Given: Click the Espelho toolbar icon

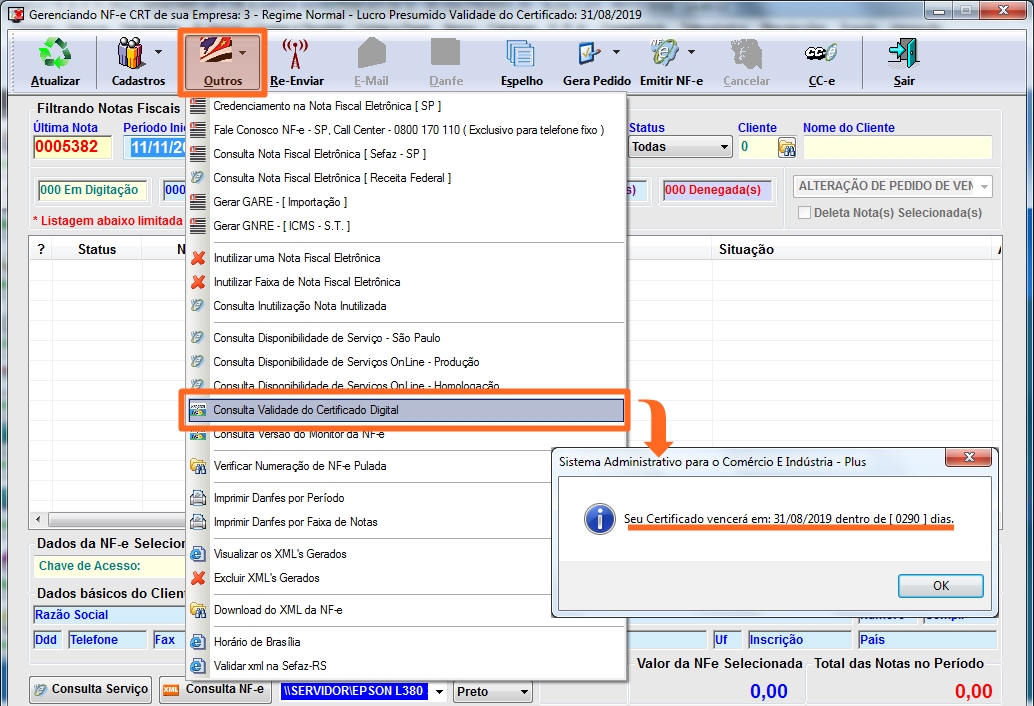Looking at the screenshot, I should [x=521, y=54].
